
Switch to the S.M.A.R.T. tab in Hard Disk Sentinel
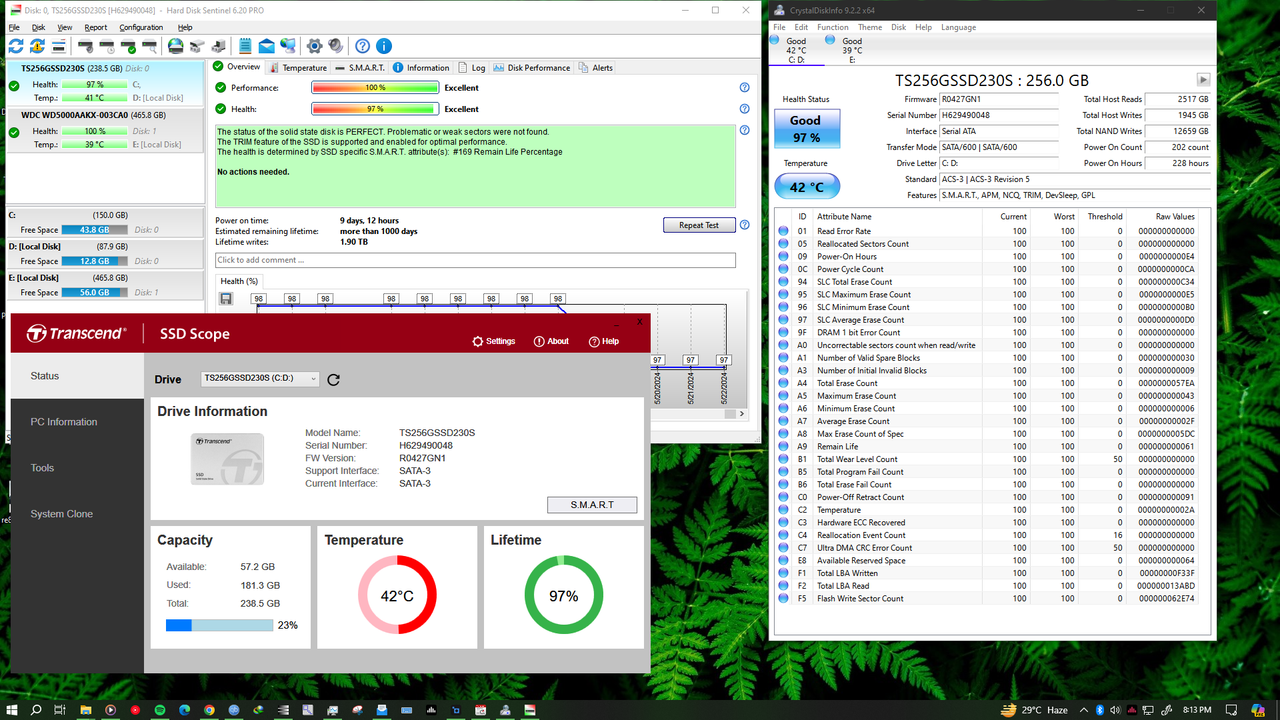(x=361, y=67)
